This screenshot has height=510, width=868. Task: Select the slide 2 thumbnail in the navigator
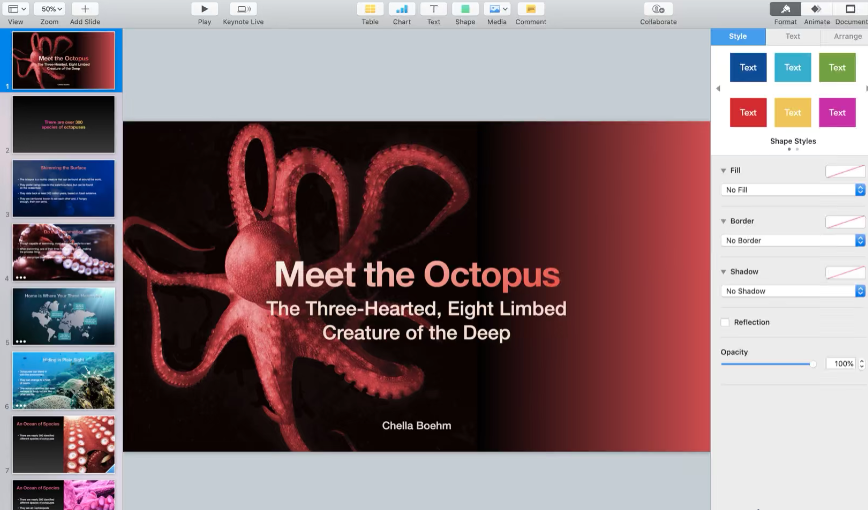click(63, 124)
